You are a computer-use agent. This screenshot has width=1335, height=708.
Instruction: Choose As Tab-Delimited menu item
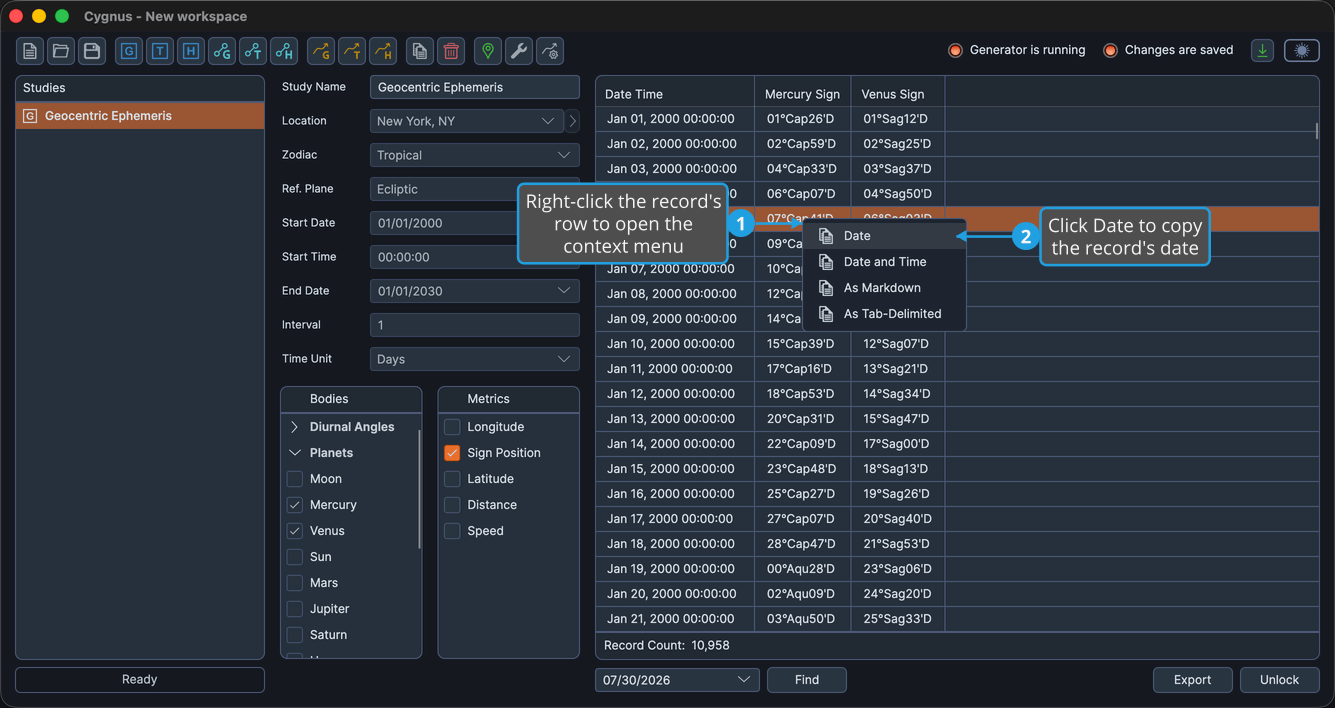[884, 314]
